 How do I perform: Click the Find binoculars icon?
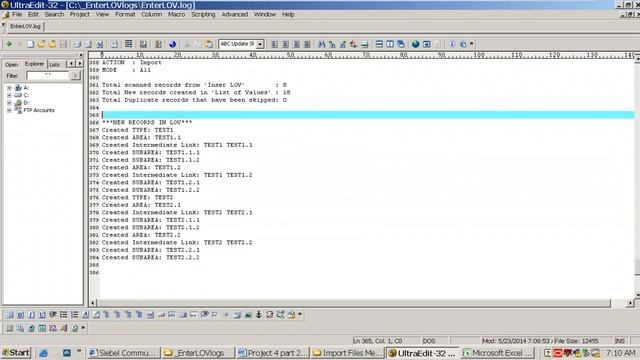(322, 44)
